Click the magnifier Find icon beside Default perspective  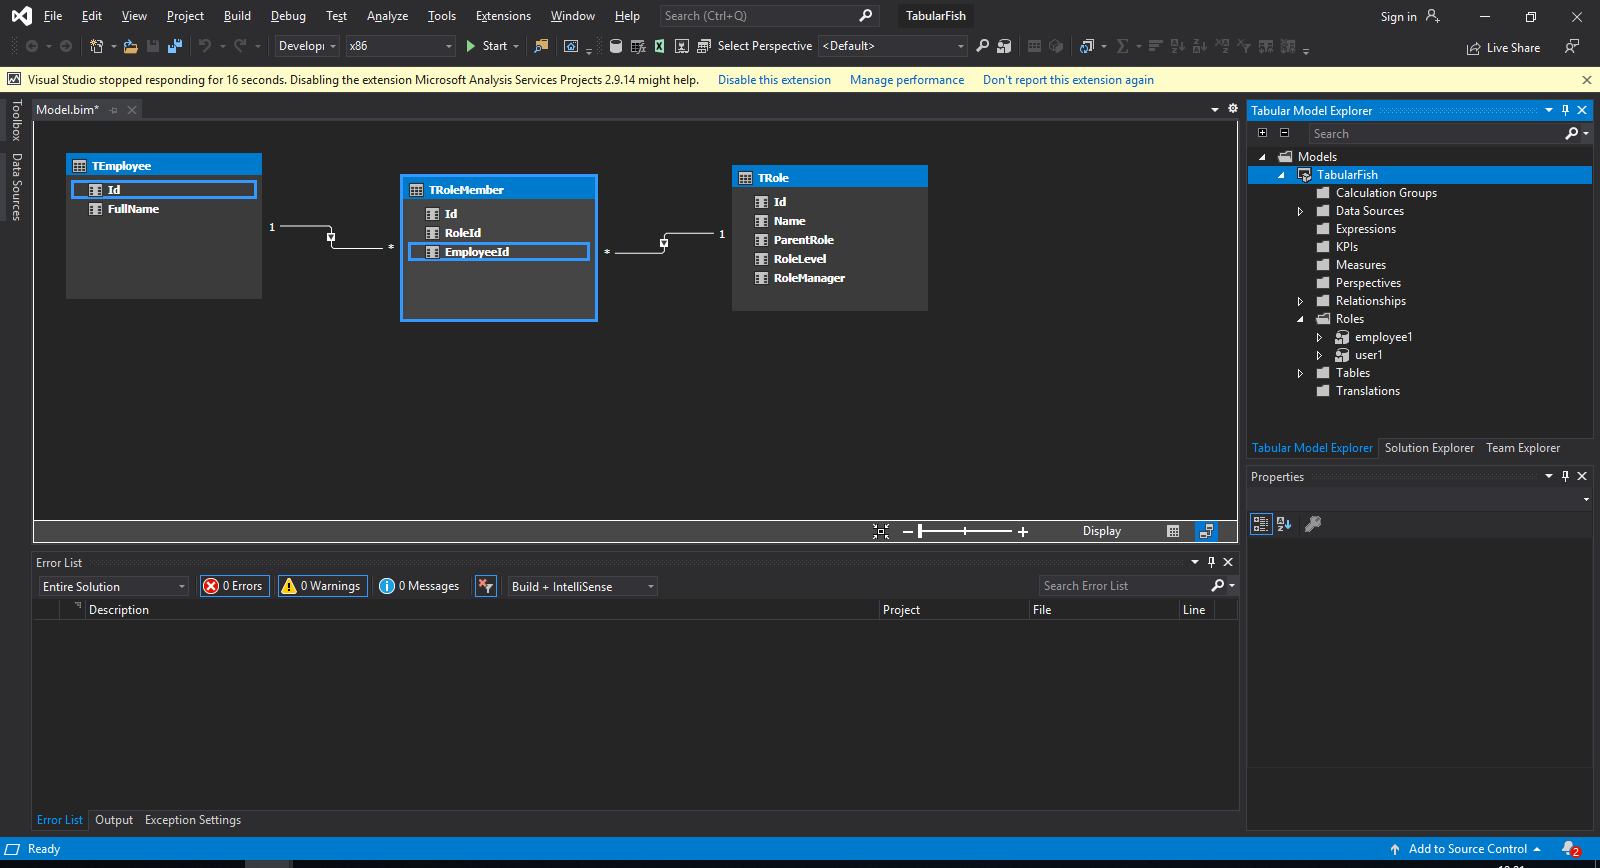983,46
